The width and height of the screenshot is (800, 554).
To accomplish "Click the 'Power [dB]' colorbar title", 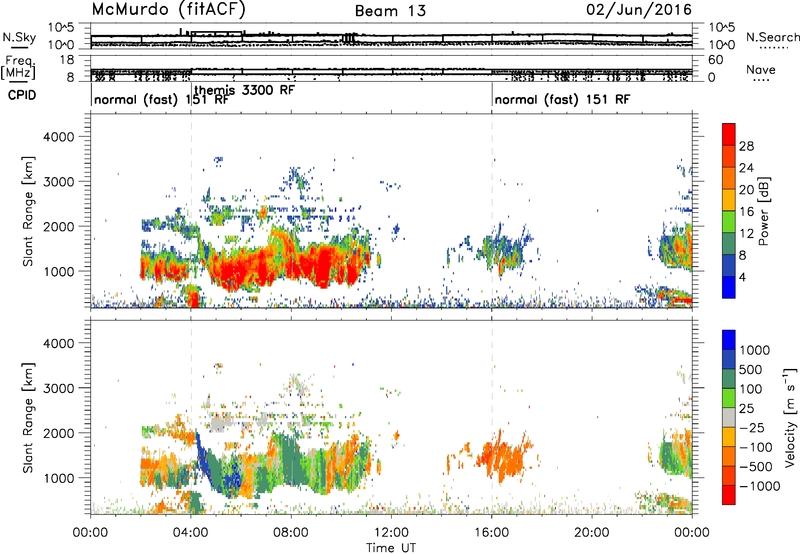I will [763, 211].
